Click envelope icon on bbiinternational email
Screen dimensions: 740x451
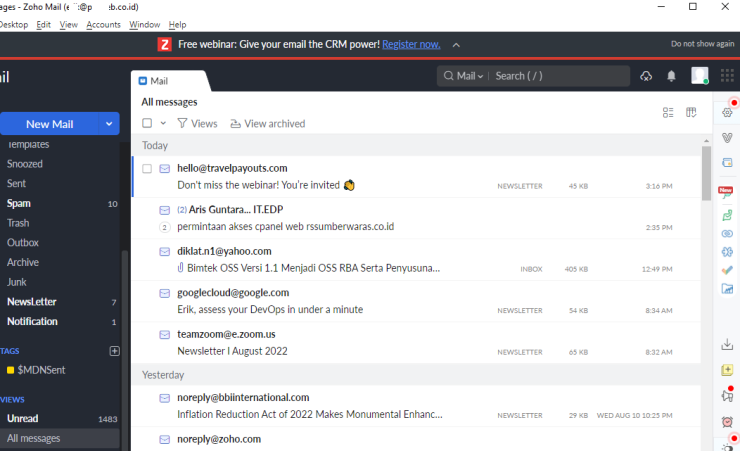click(164, 398)
